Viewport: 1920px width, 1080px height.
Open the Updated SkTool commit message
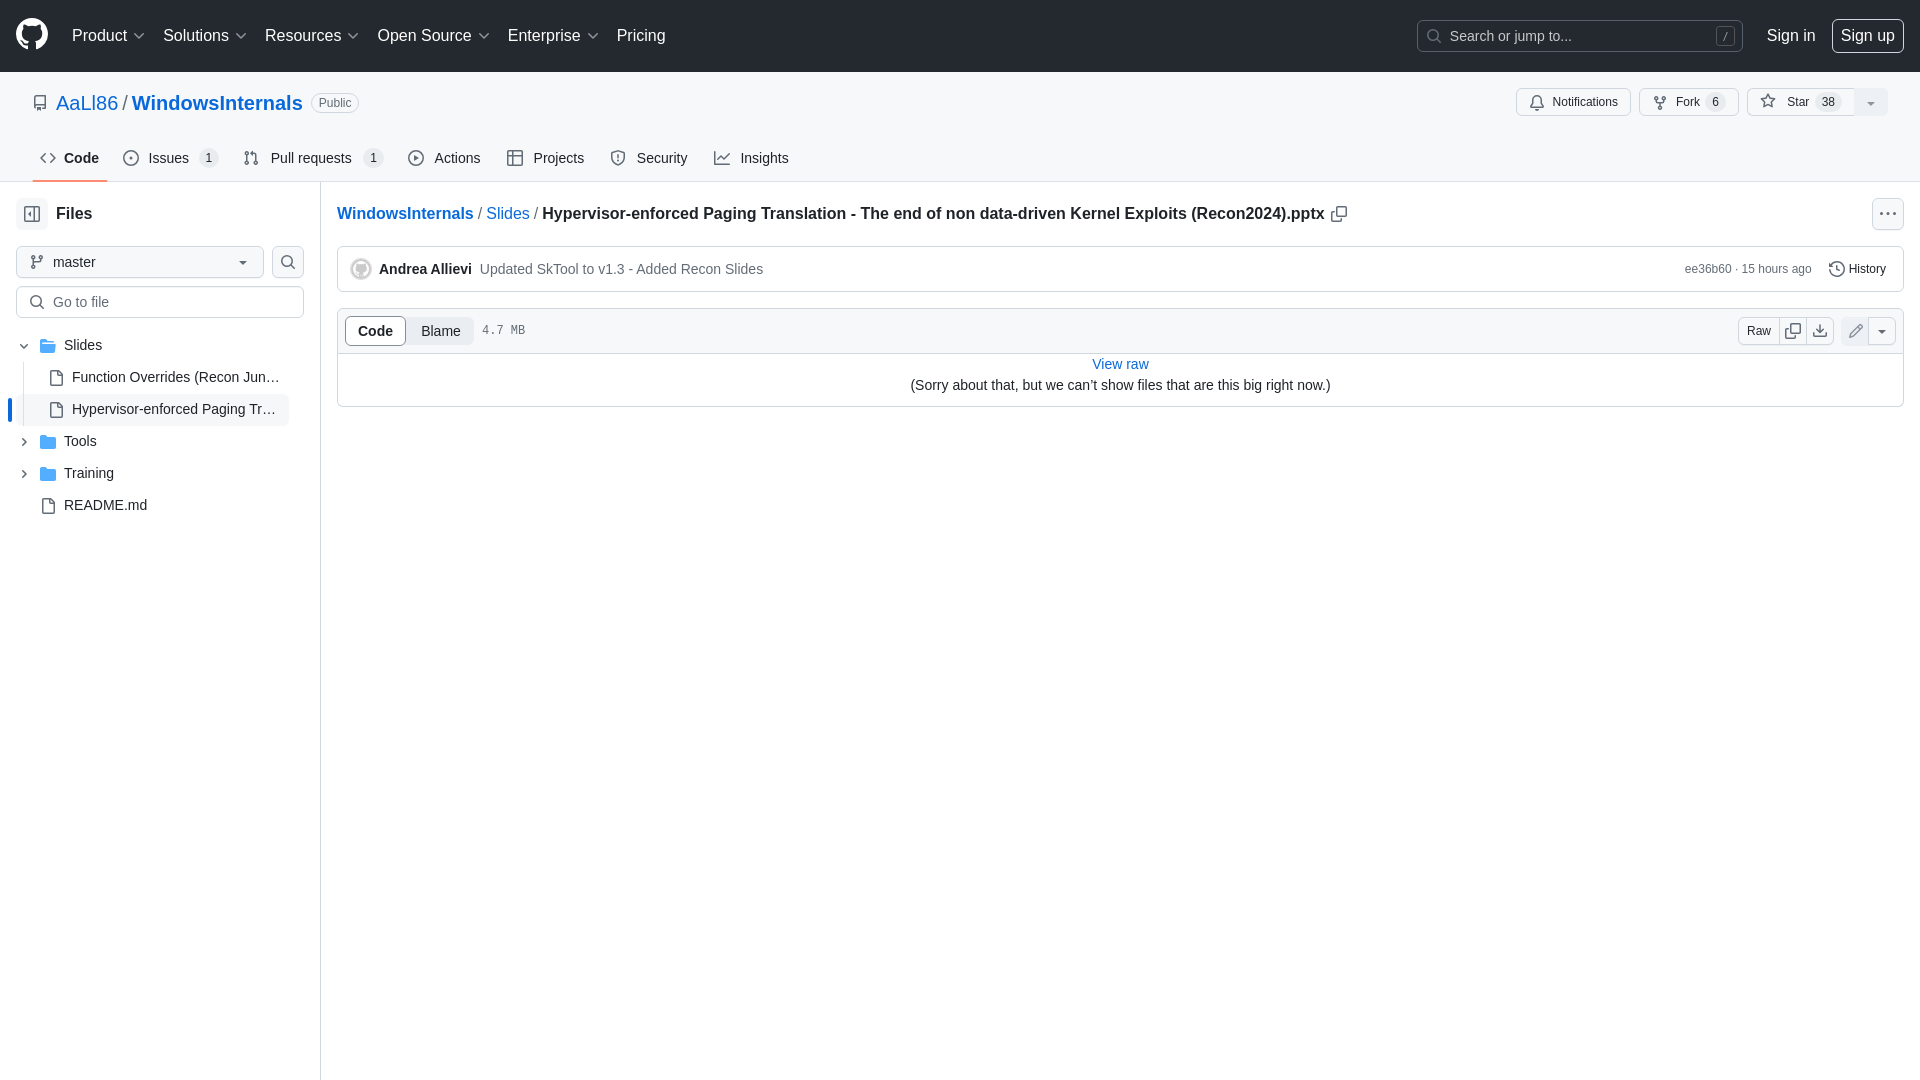621,269
